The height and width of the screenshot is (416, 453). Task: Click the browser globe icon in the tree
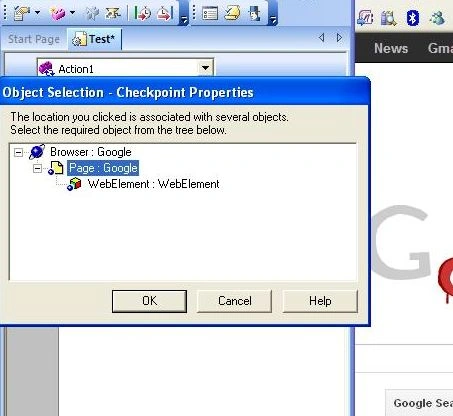pos(37,152)
